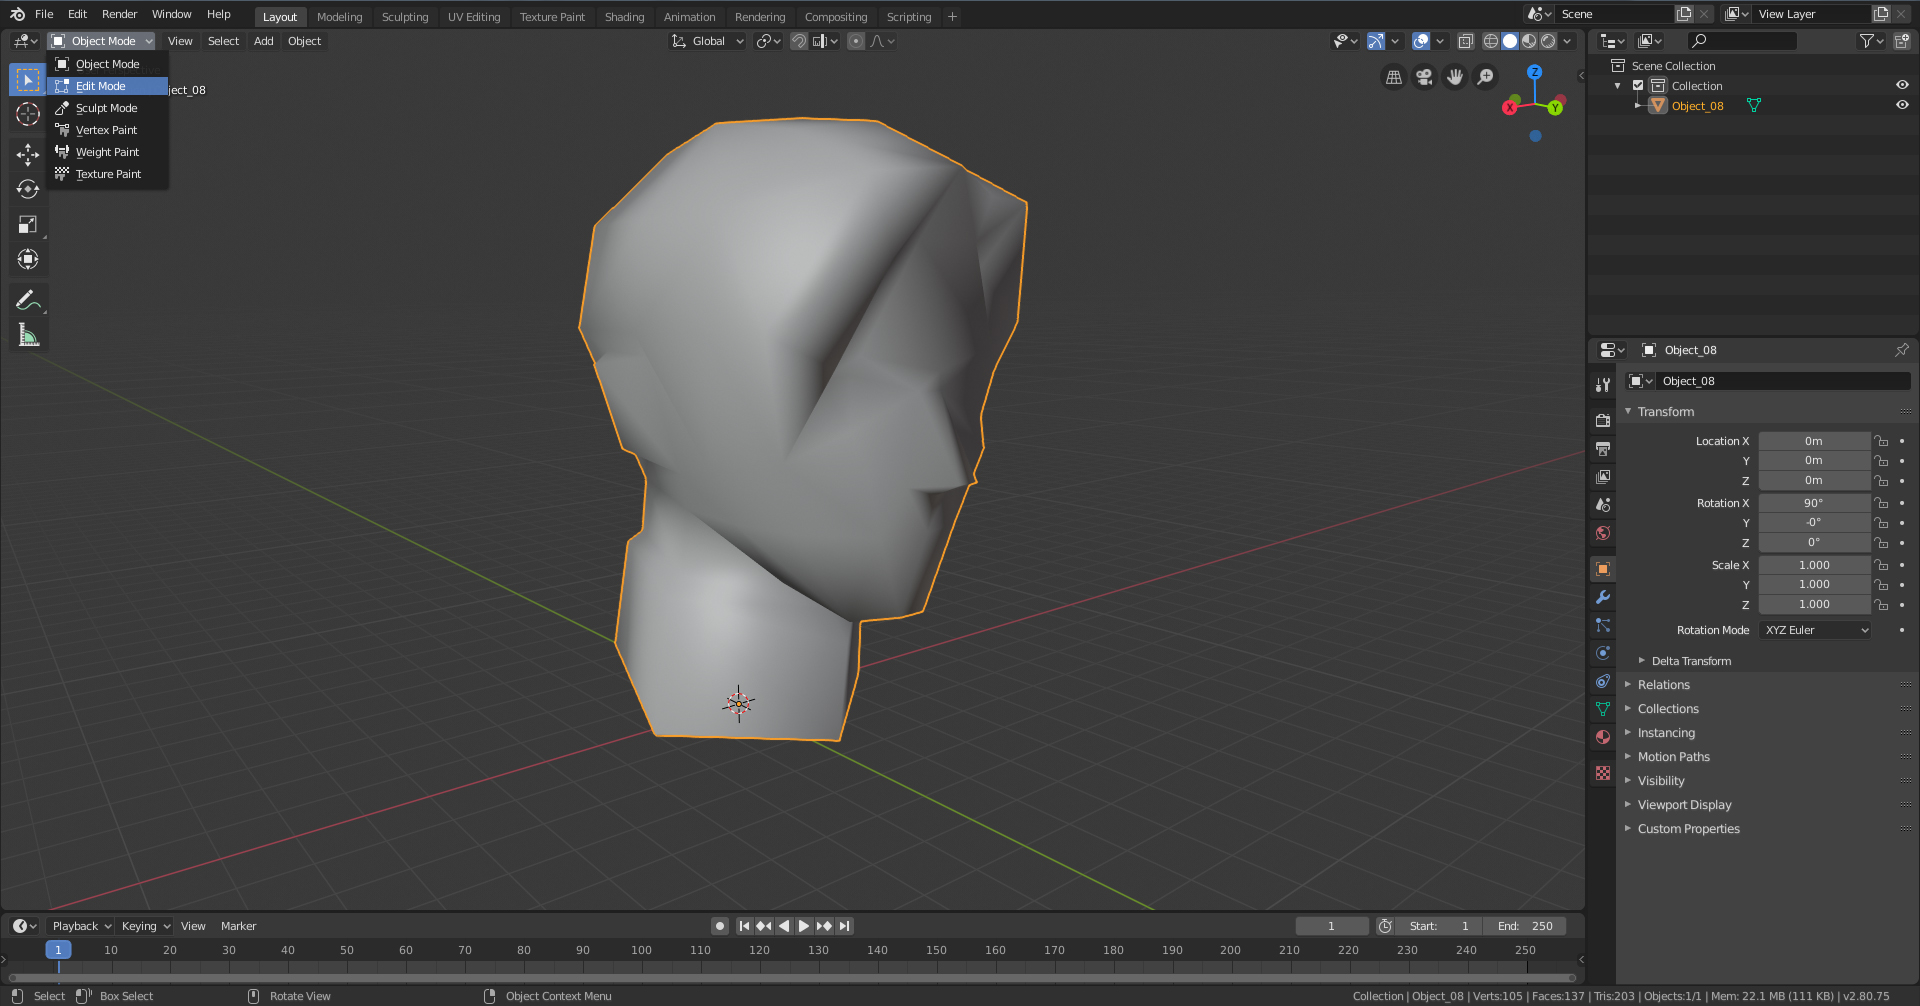The width and height of the screenshot is (1920, 1006).
Task: Open Rotation Mode XYZ Euler dropdown
Action: pos(1815,630)
